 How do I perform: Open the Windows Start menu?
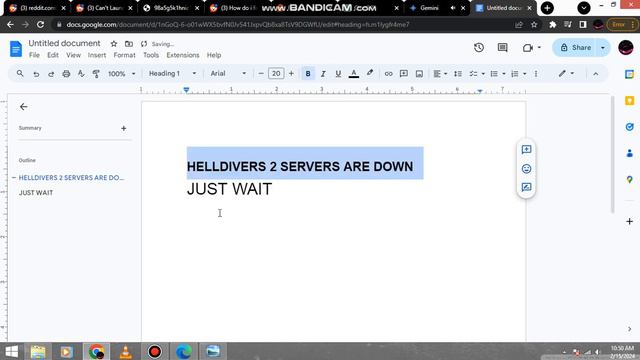tap(11, 351)
